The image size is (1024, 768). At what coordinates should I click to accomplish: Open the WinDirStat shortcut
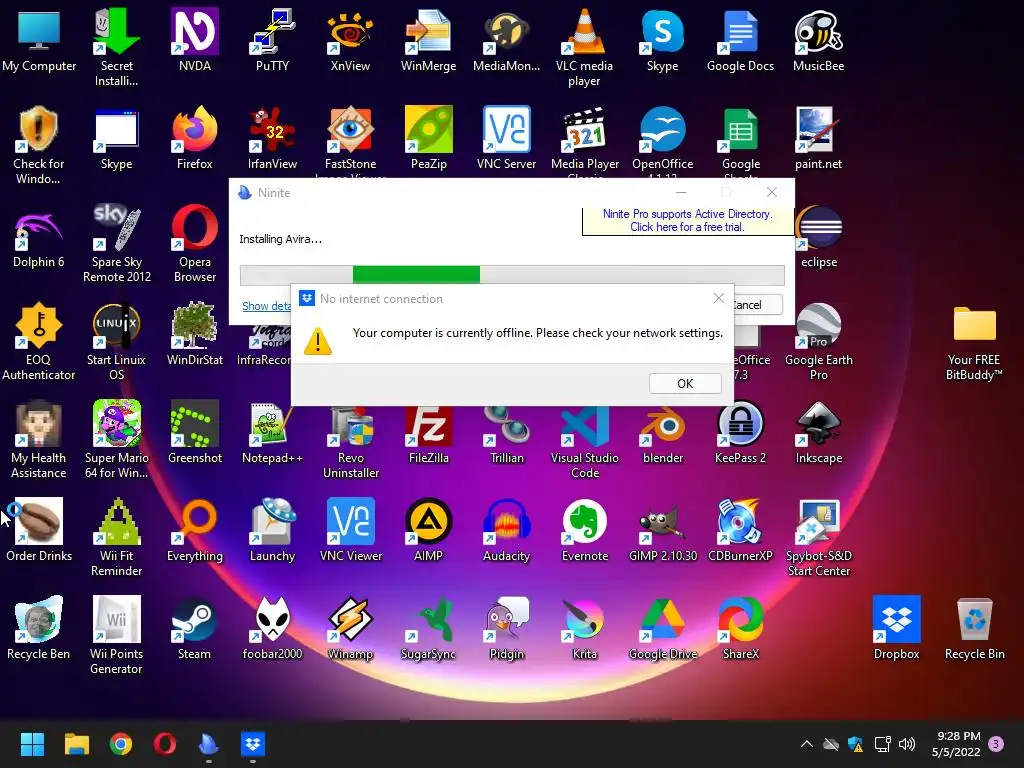[x=195, y=334]
